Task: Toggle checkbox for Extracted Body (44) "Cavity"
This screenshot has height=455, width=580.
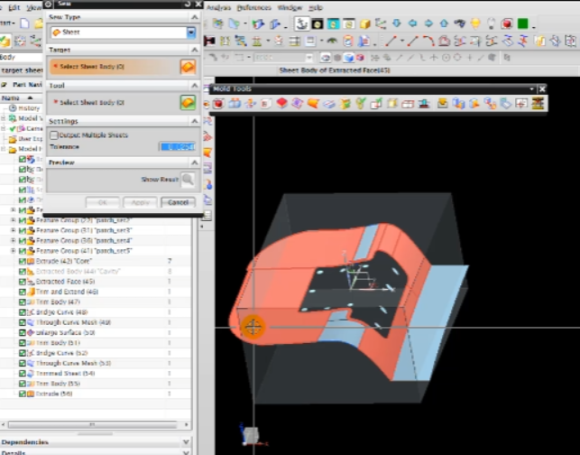Action: (x=22, y=272)
